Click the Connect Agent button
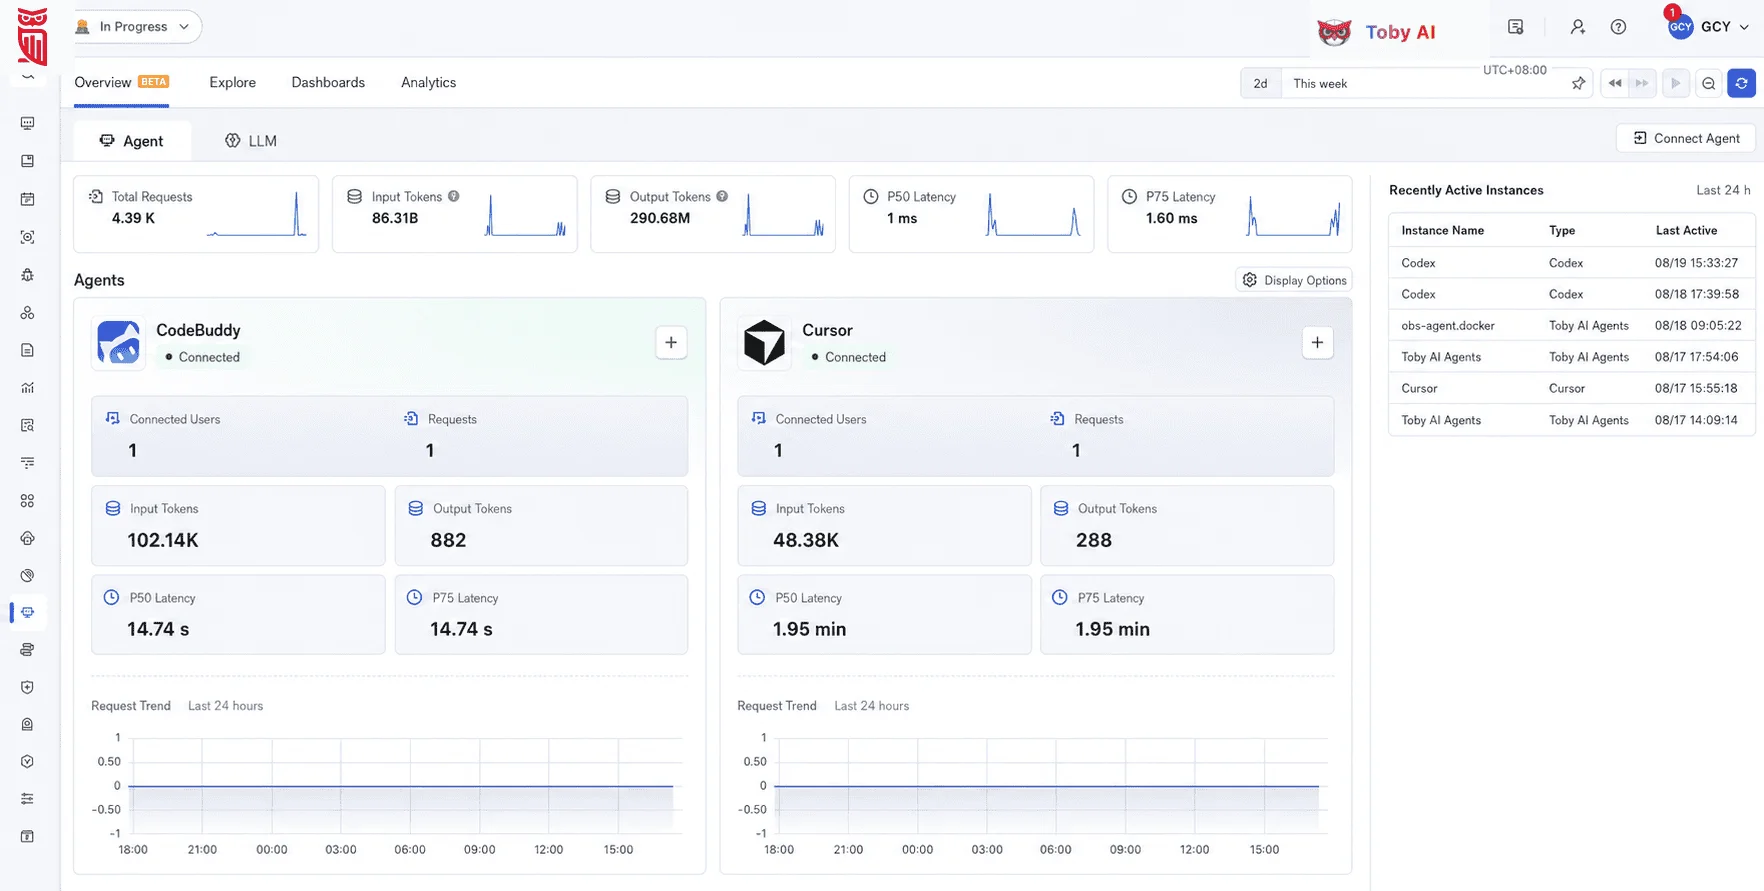The width and height of the screenshot is (1764, 891). pos(1686,138)
